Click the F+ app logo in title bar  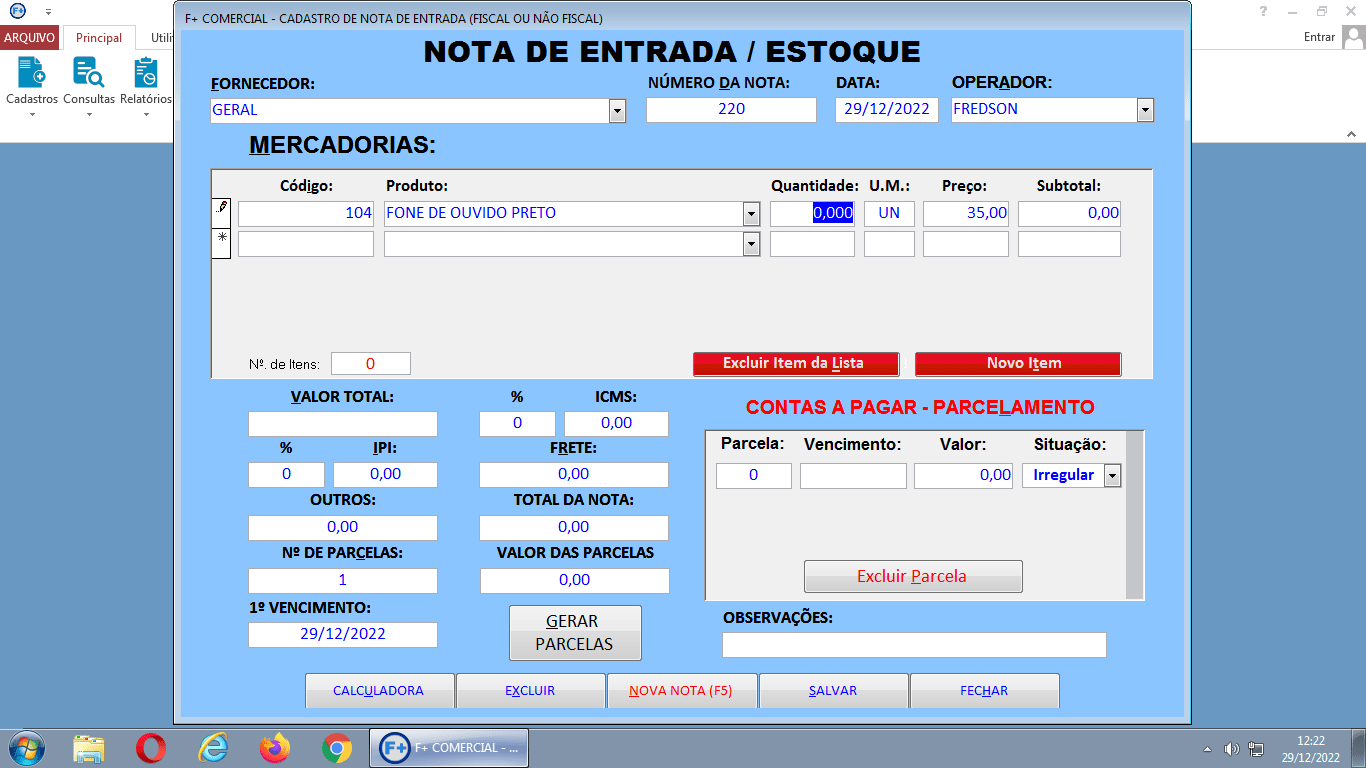tap(17, 10)
